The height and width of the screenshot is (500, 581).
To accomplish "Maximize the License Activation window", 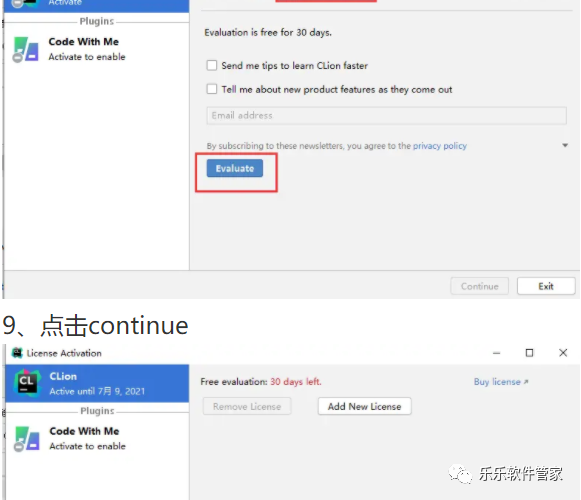I will (x=529, y=353).
